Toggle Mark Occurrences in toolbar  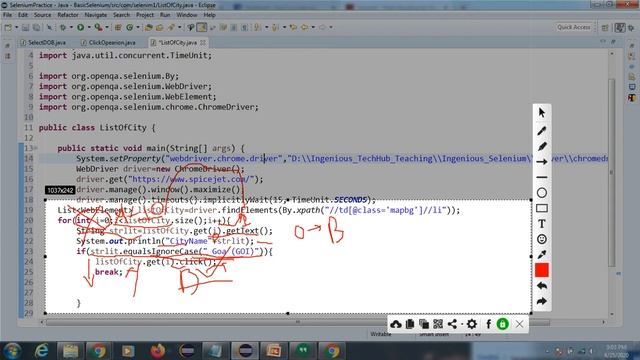(x=202, y=27)
